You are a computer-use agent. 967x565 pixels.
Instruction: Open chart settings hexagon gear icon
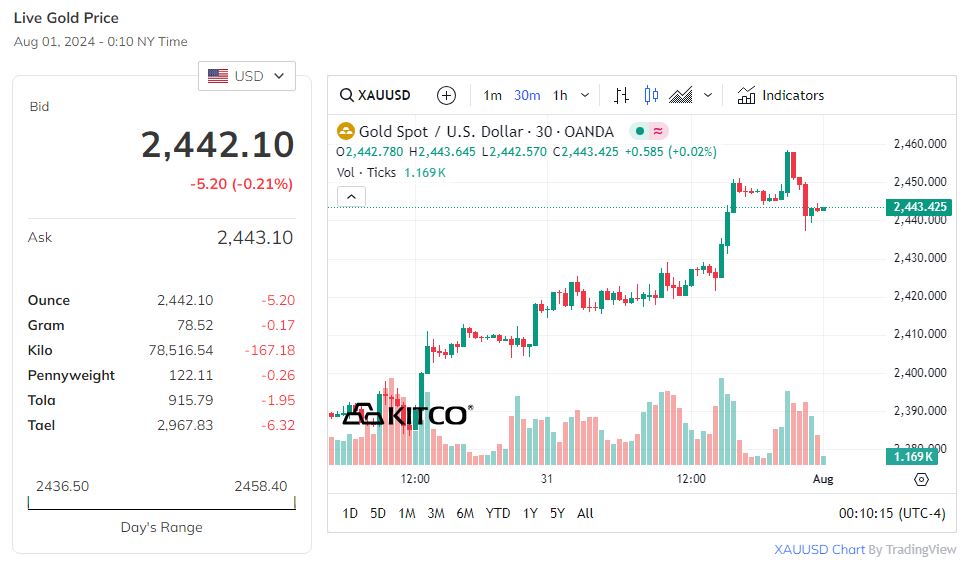pos(921,479)
